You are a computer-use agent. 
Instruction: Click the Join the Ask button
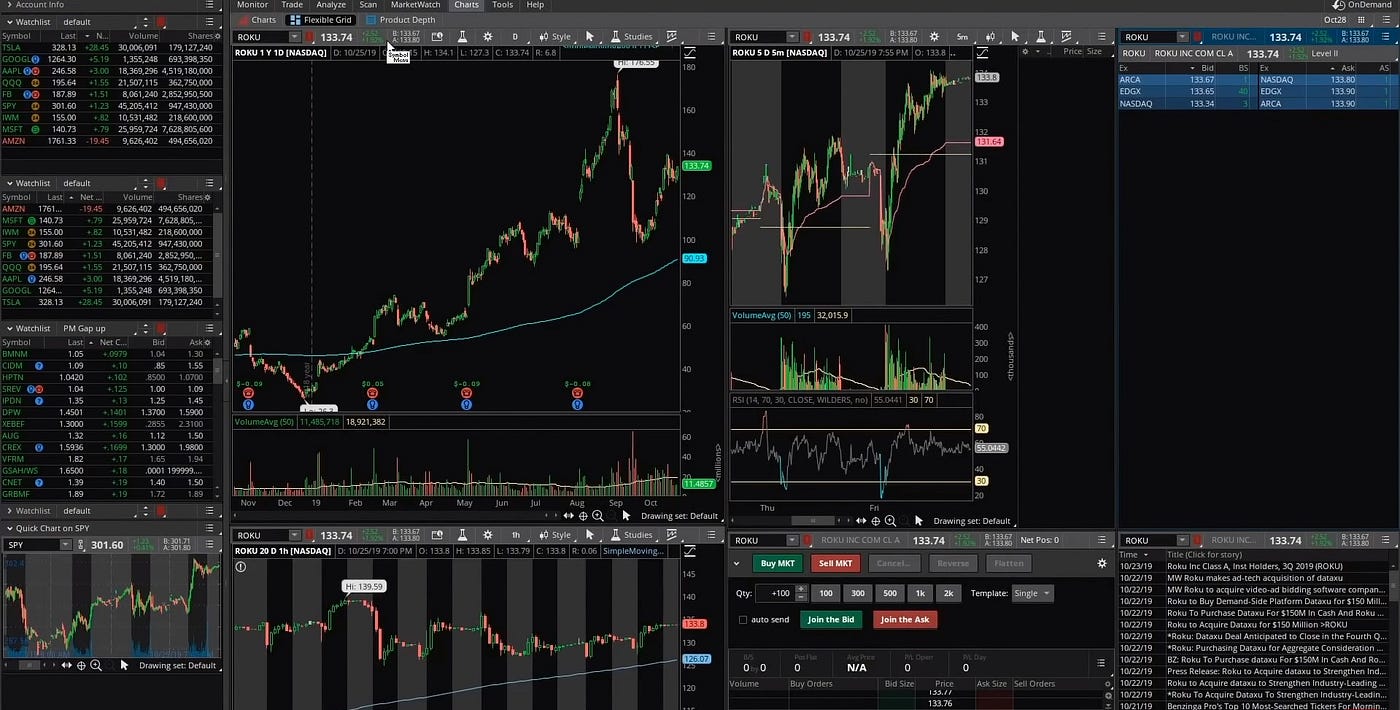click(x=905, y=620)
